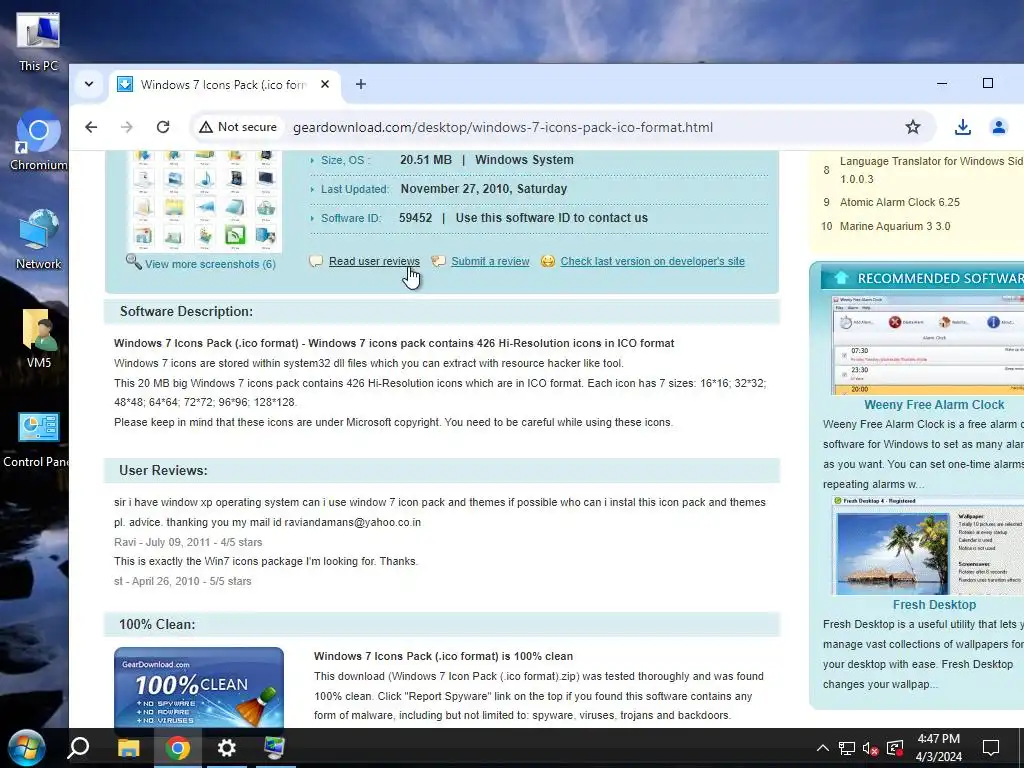
Task: Click the icons pack screenshot thumbnail
Action: [204, 200]
